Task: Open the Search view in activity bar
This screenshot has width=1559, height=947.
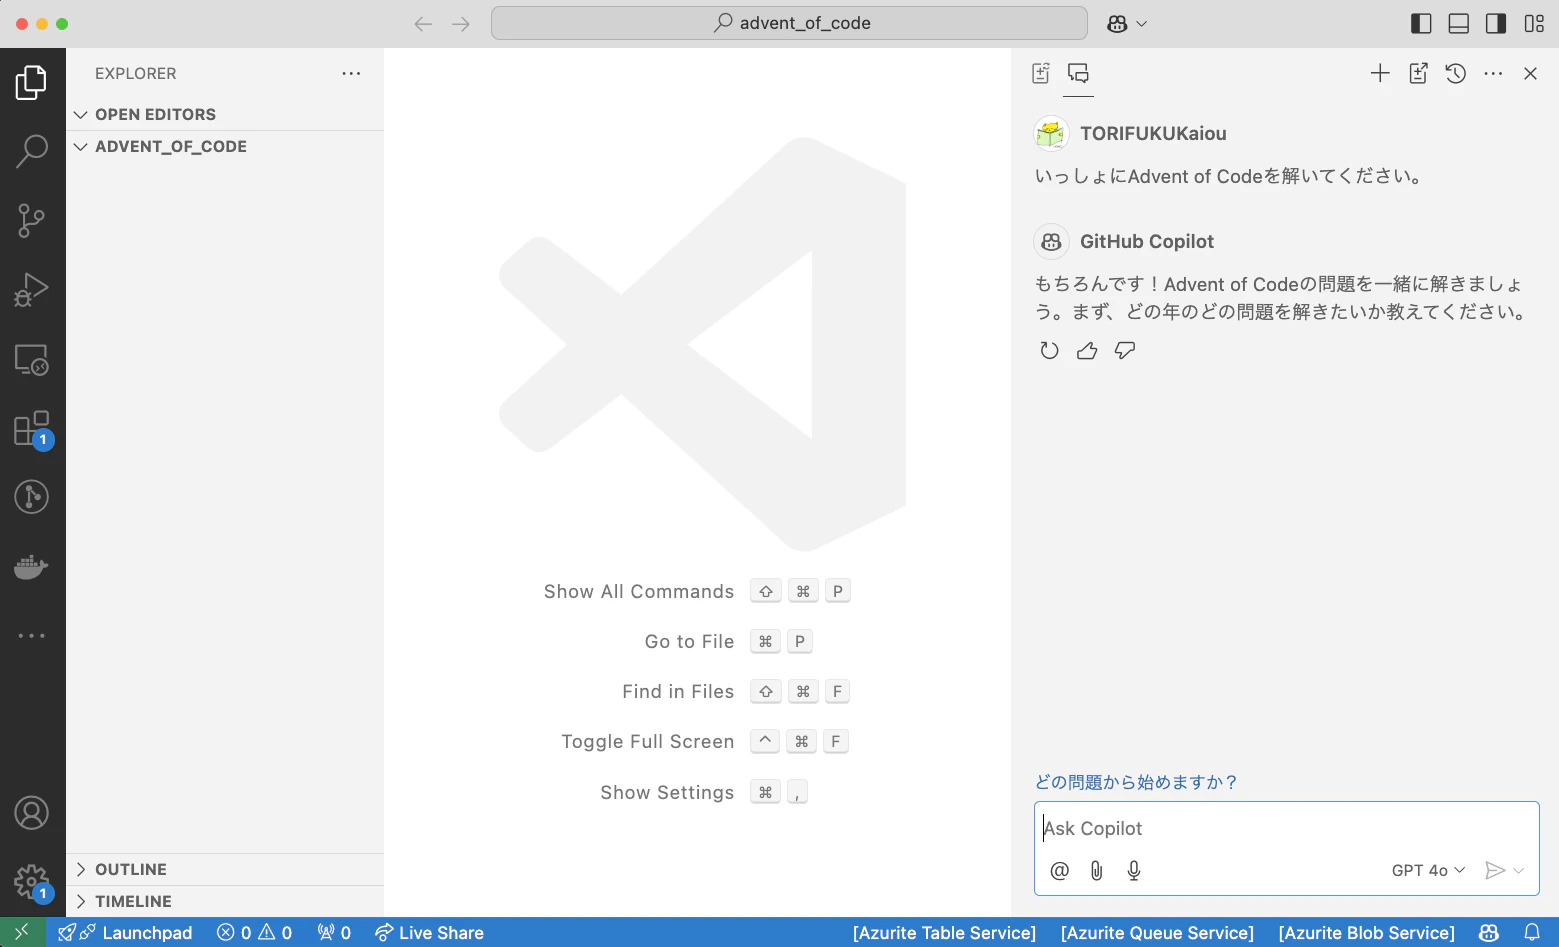Action: tap(32, 151)
